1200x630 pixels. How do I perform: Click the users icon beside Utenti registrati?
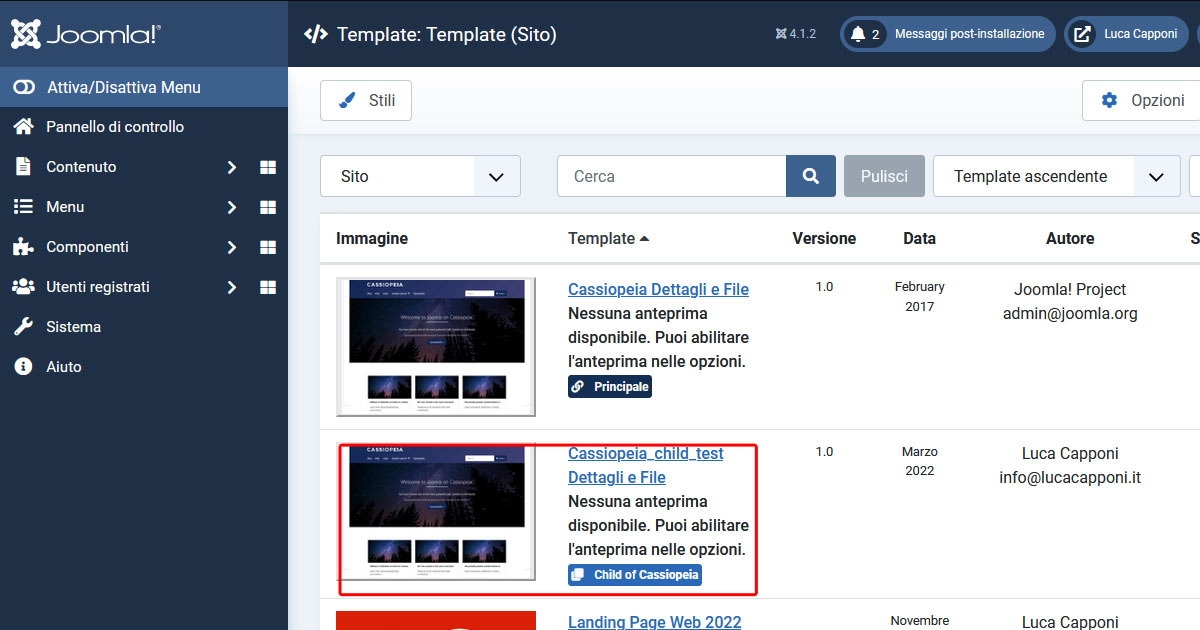(x=23, y=287)
